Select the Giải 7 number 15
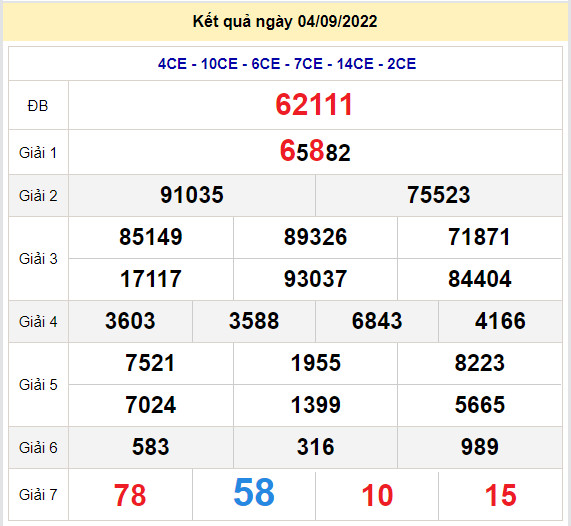The width and height of the screenshot is (571, 526). 500,495
